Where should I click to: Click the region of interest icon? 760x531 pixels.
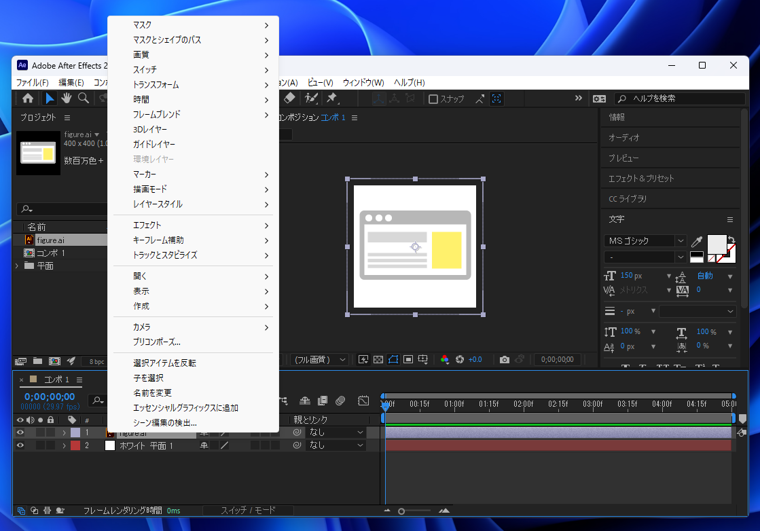pyautogui.click(x=408, y=359)
